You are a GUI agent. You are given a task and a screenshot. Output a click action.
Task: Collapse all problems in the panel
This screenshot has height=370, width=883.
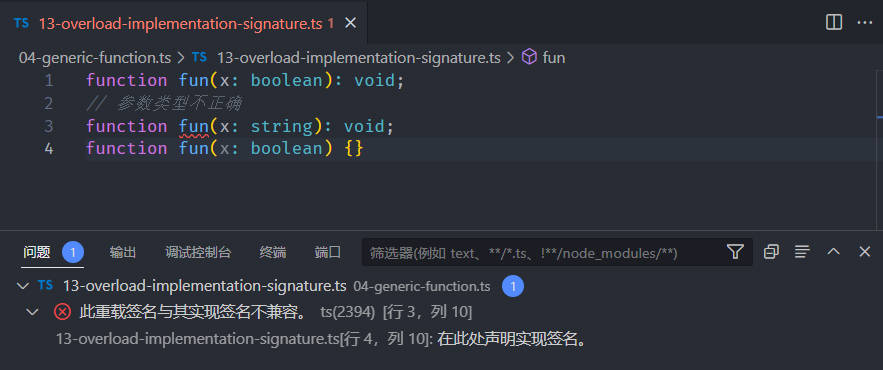(x=771, y=252)
